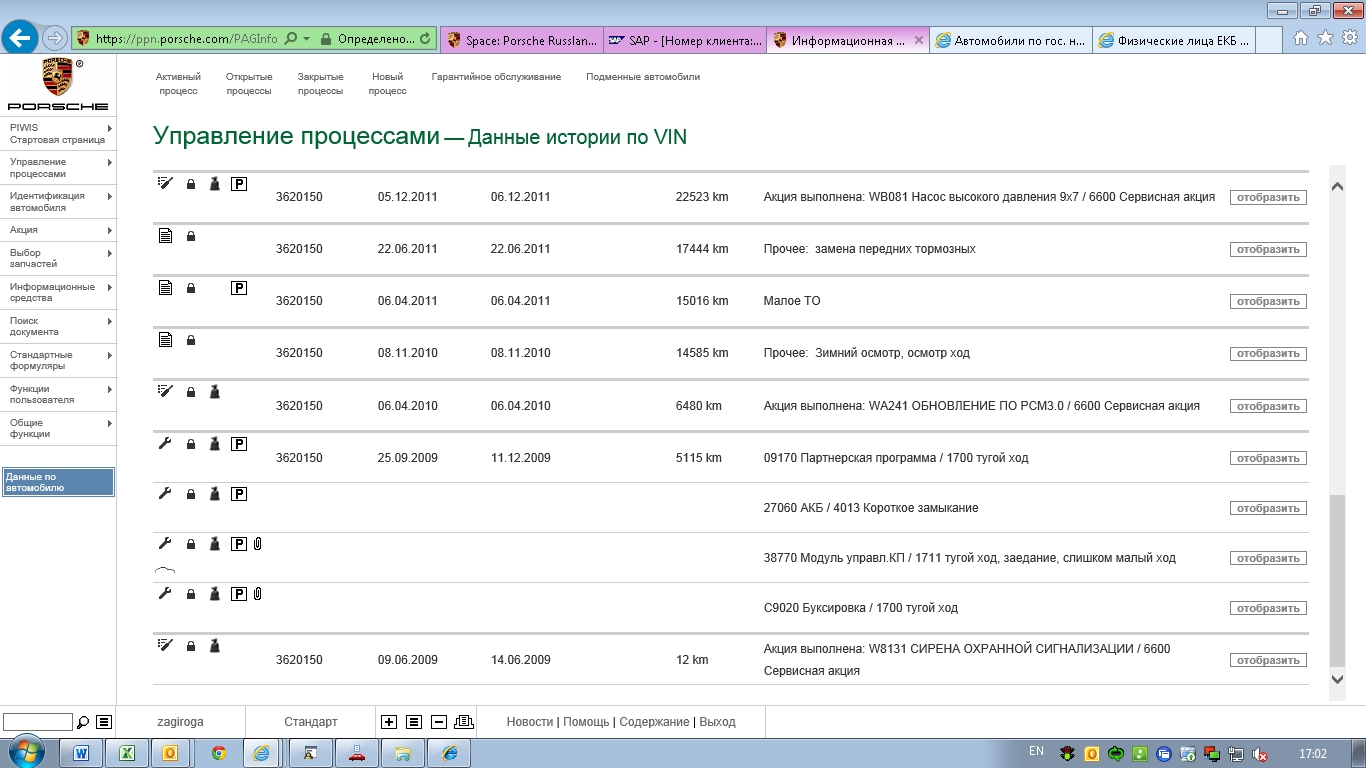
Task: Open the Содержание link
Action: (x=654, y=722)
